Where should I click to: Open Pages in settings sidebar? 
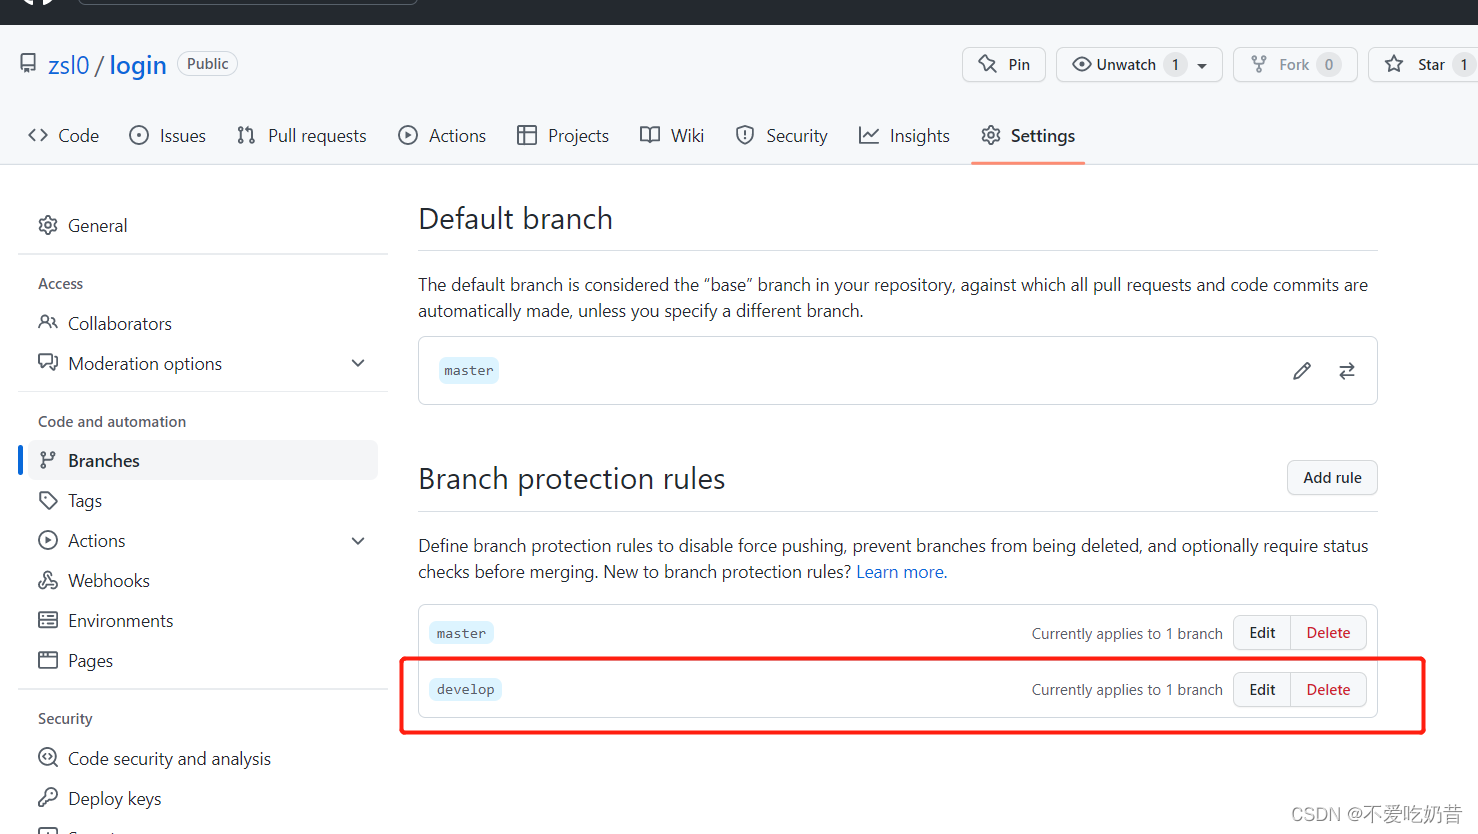coord(203,660)
